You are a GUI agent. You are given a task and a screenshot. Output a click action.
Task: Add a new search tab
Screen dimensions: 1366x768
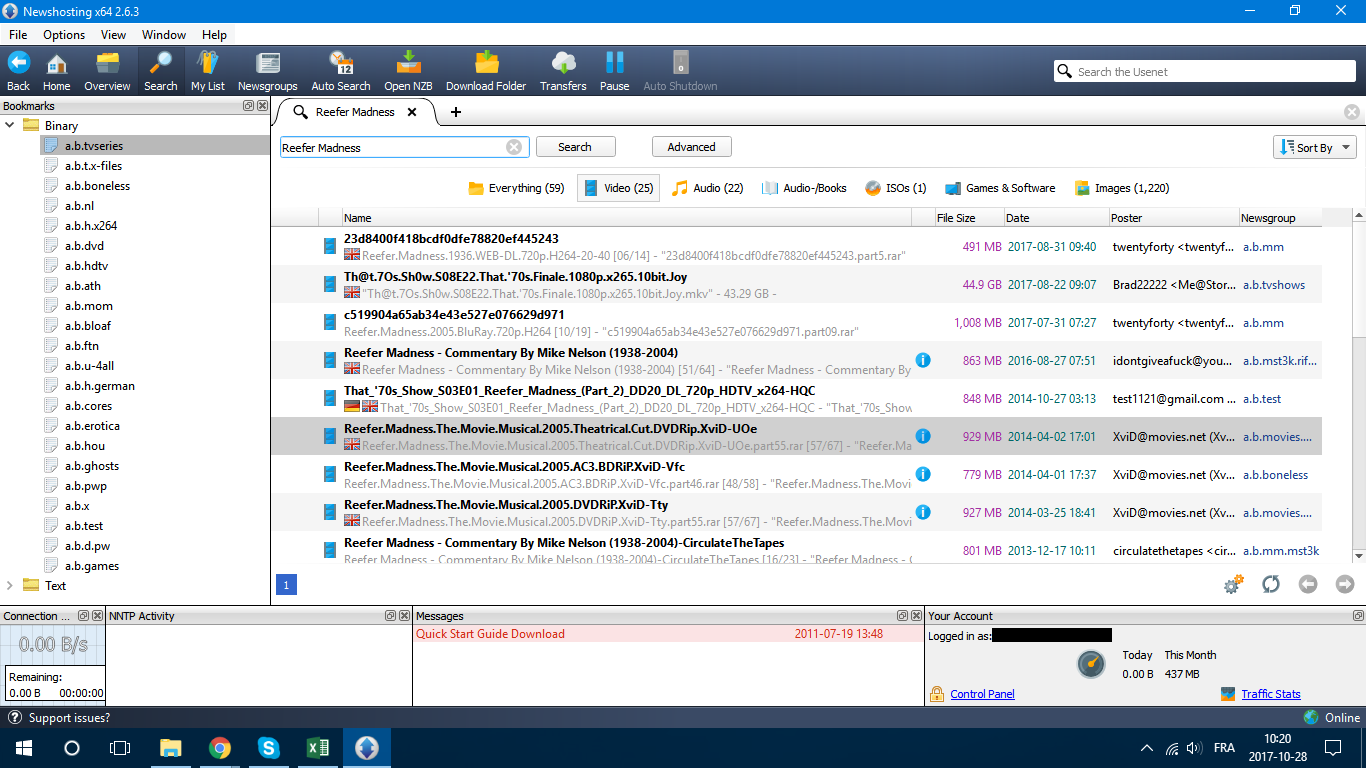pyautogui.click(x=456, y=112)
